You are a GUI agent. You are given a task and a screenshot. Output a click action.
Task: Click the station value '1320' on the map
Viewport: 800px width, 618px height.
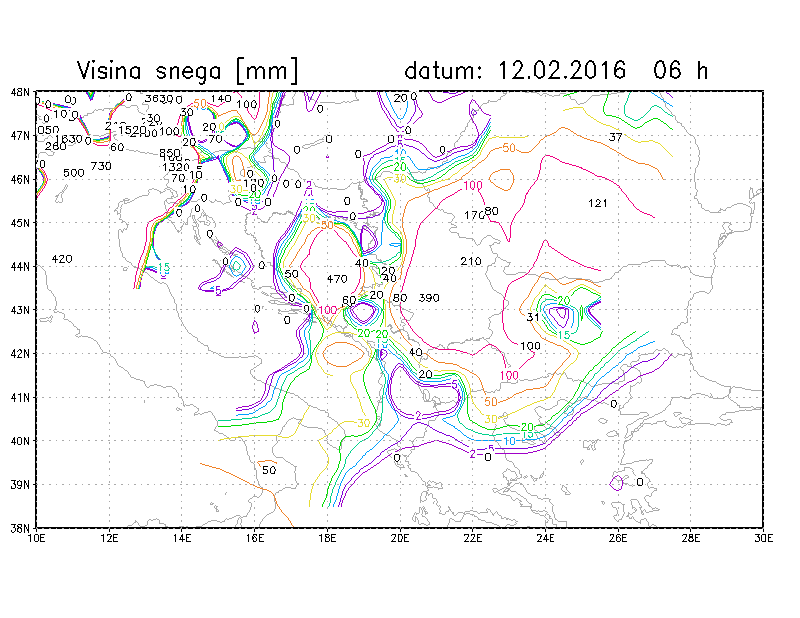pos(176,167)
